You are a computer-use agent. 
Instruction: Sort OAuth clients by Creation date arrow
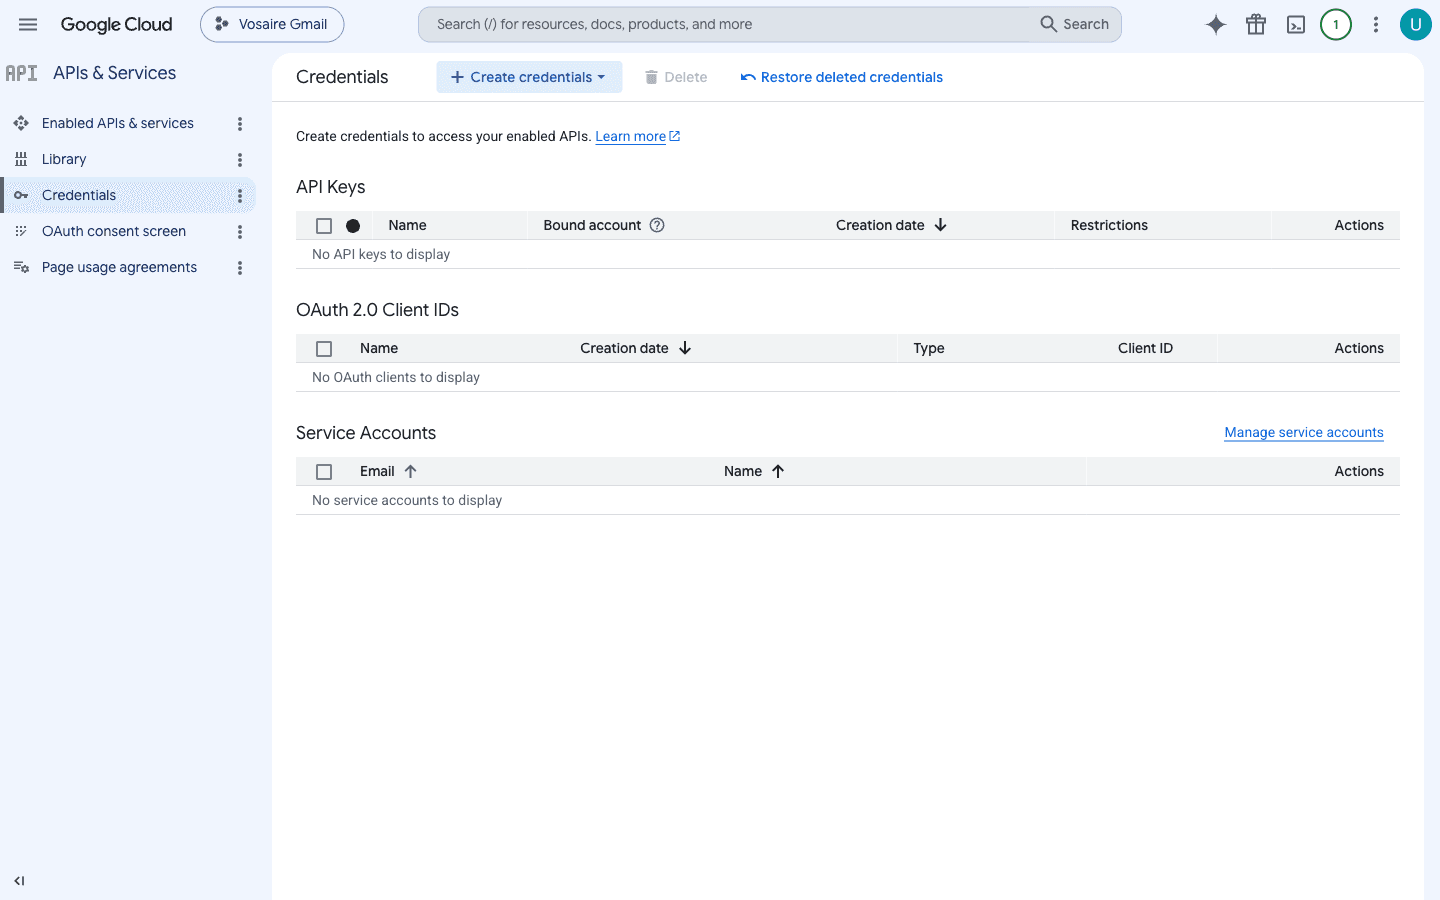point(685,348)
